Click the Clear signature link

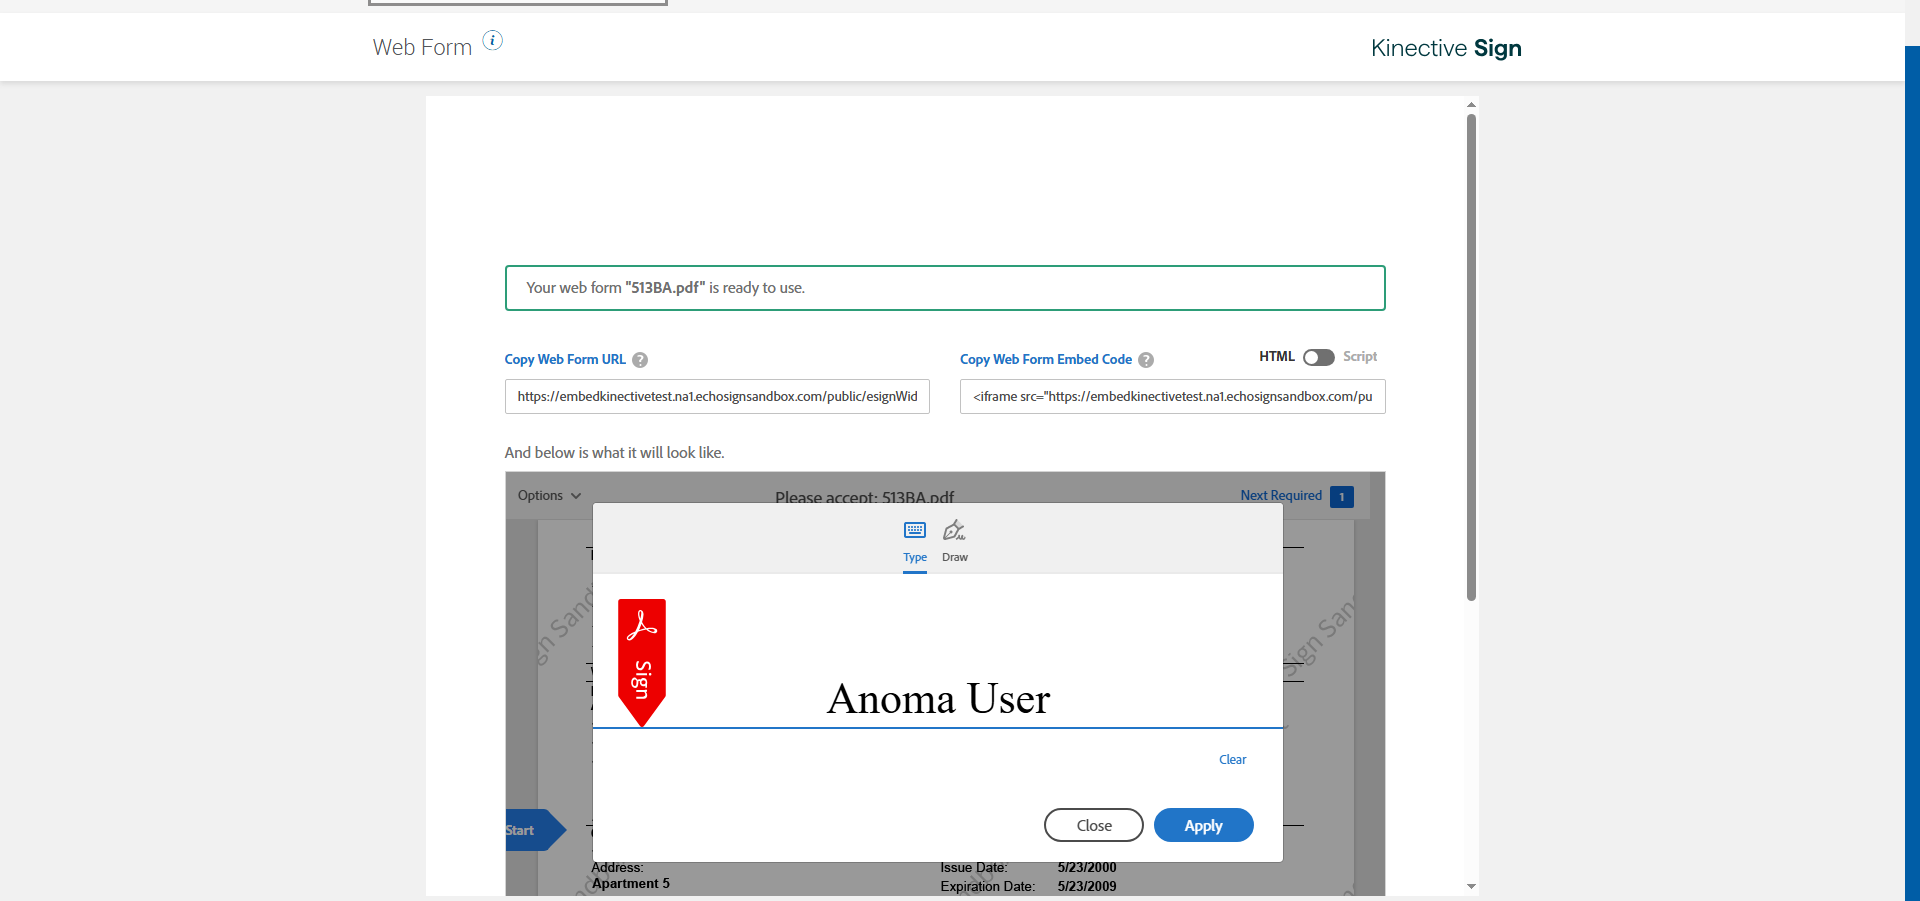tap(1233, 760)
